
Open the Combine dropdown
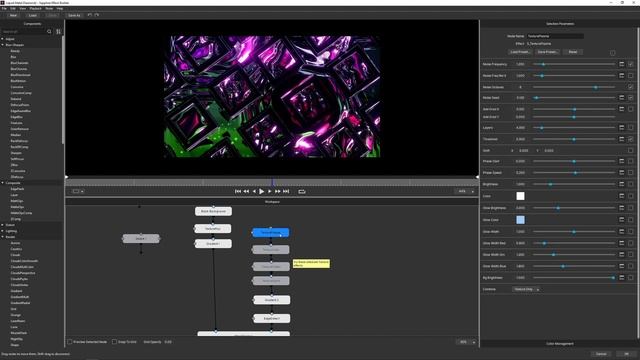526,289
